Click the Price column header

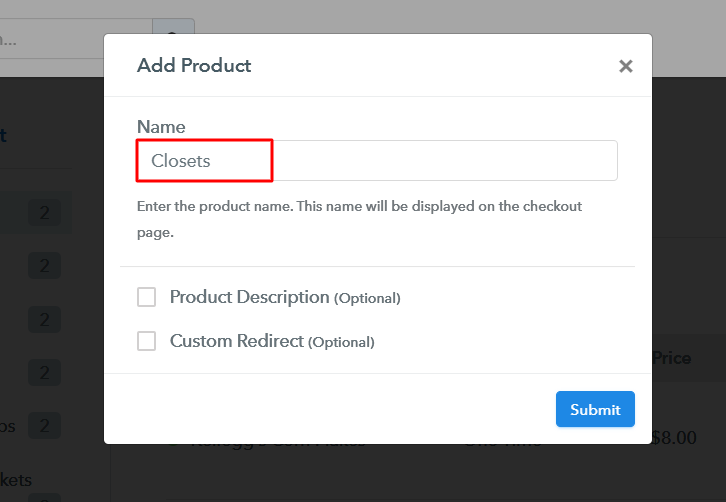click(671, 358)
